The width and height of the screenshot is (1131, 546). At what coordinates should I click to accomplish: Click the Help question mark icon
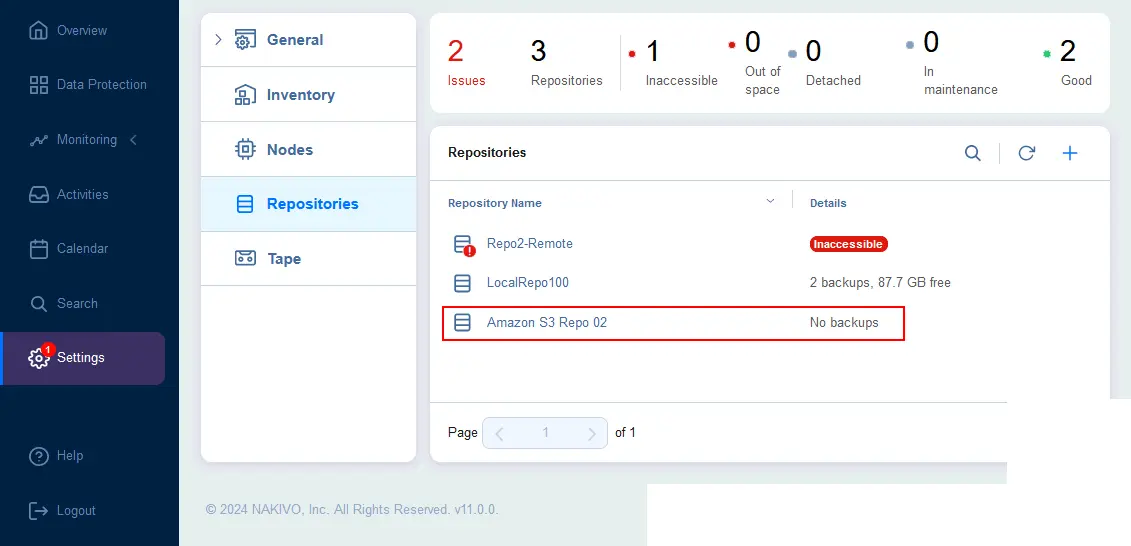38,456
